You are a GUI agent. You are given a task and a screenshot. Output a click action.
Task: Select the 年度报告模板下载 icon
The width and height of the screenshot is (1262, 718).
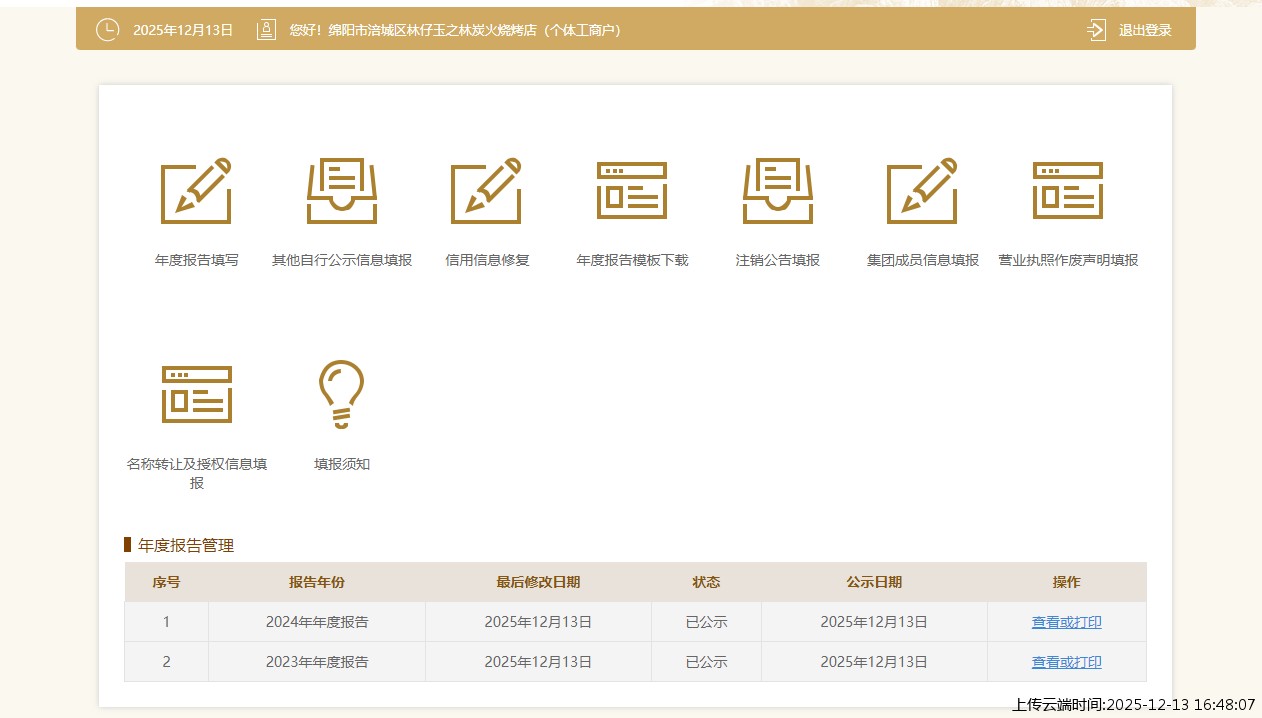coord(632,191)
